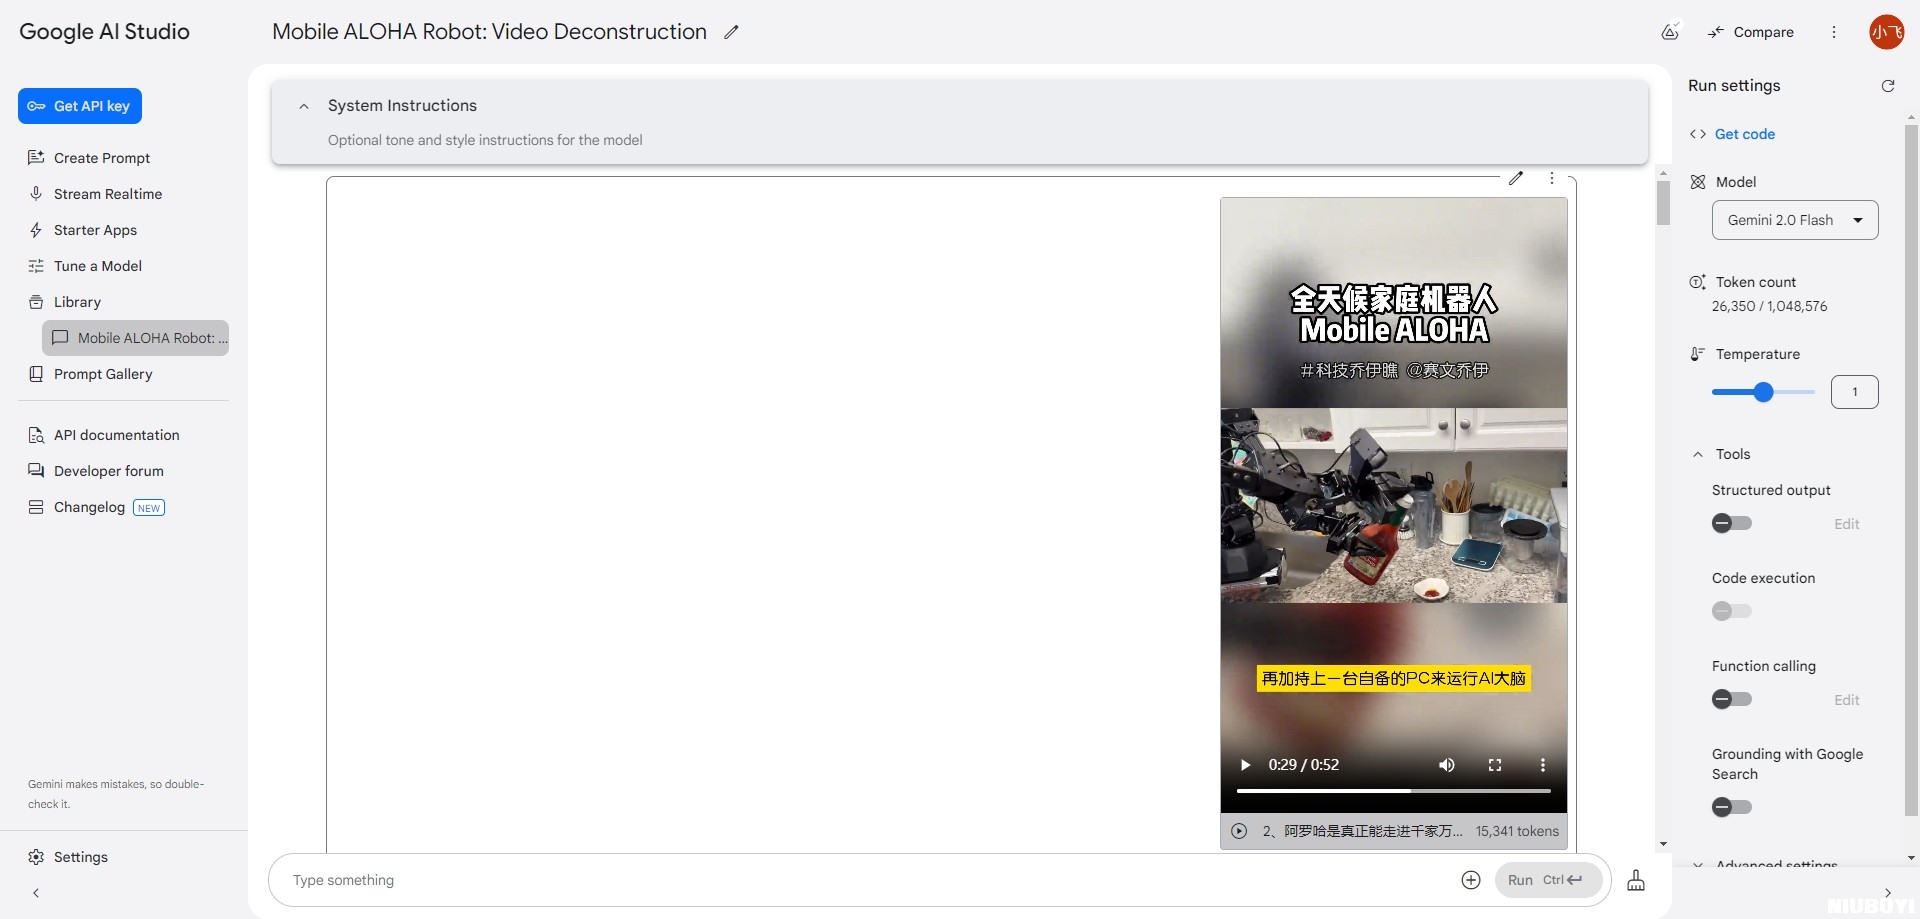1920x919 pixels.
Task: Click the Temperature value box
Action: coord(1855,392)
